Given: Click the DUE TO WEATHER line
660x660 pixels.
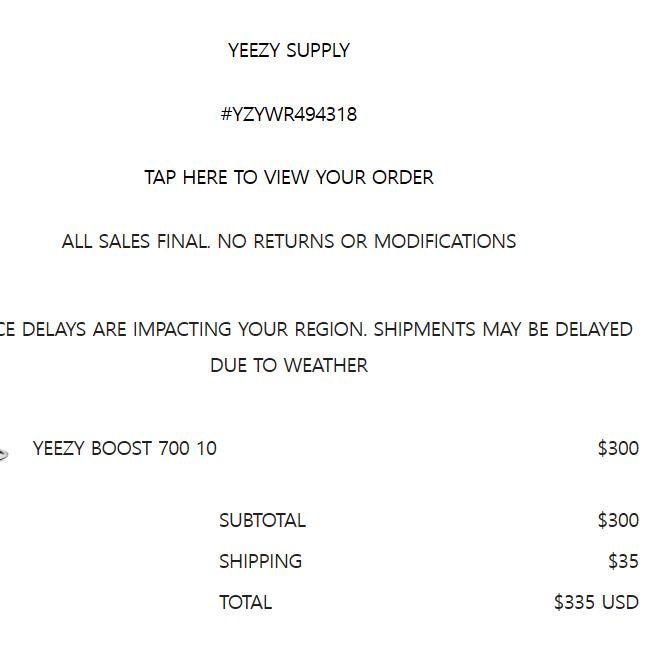Looking at the screenshot, I should click(x=289, y=365).
